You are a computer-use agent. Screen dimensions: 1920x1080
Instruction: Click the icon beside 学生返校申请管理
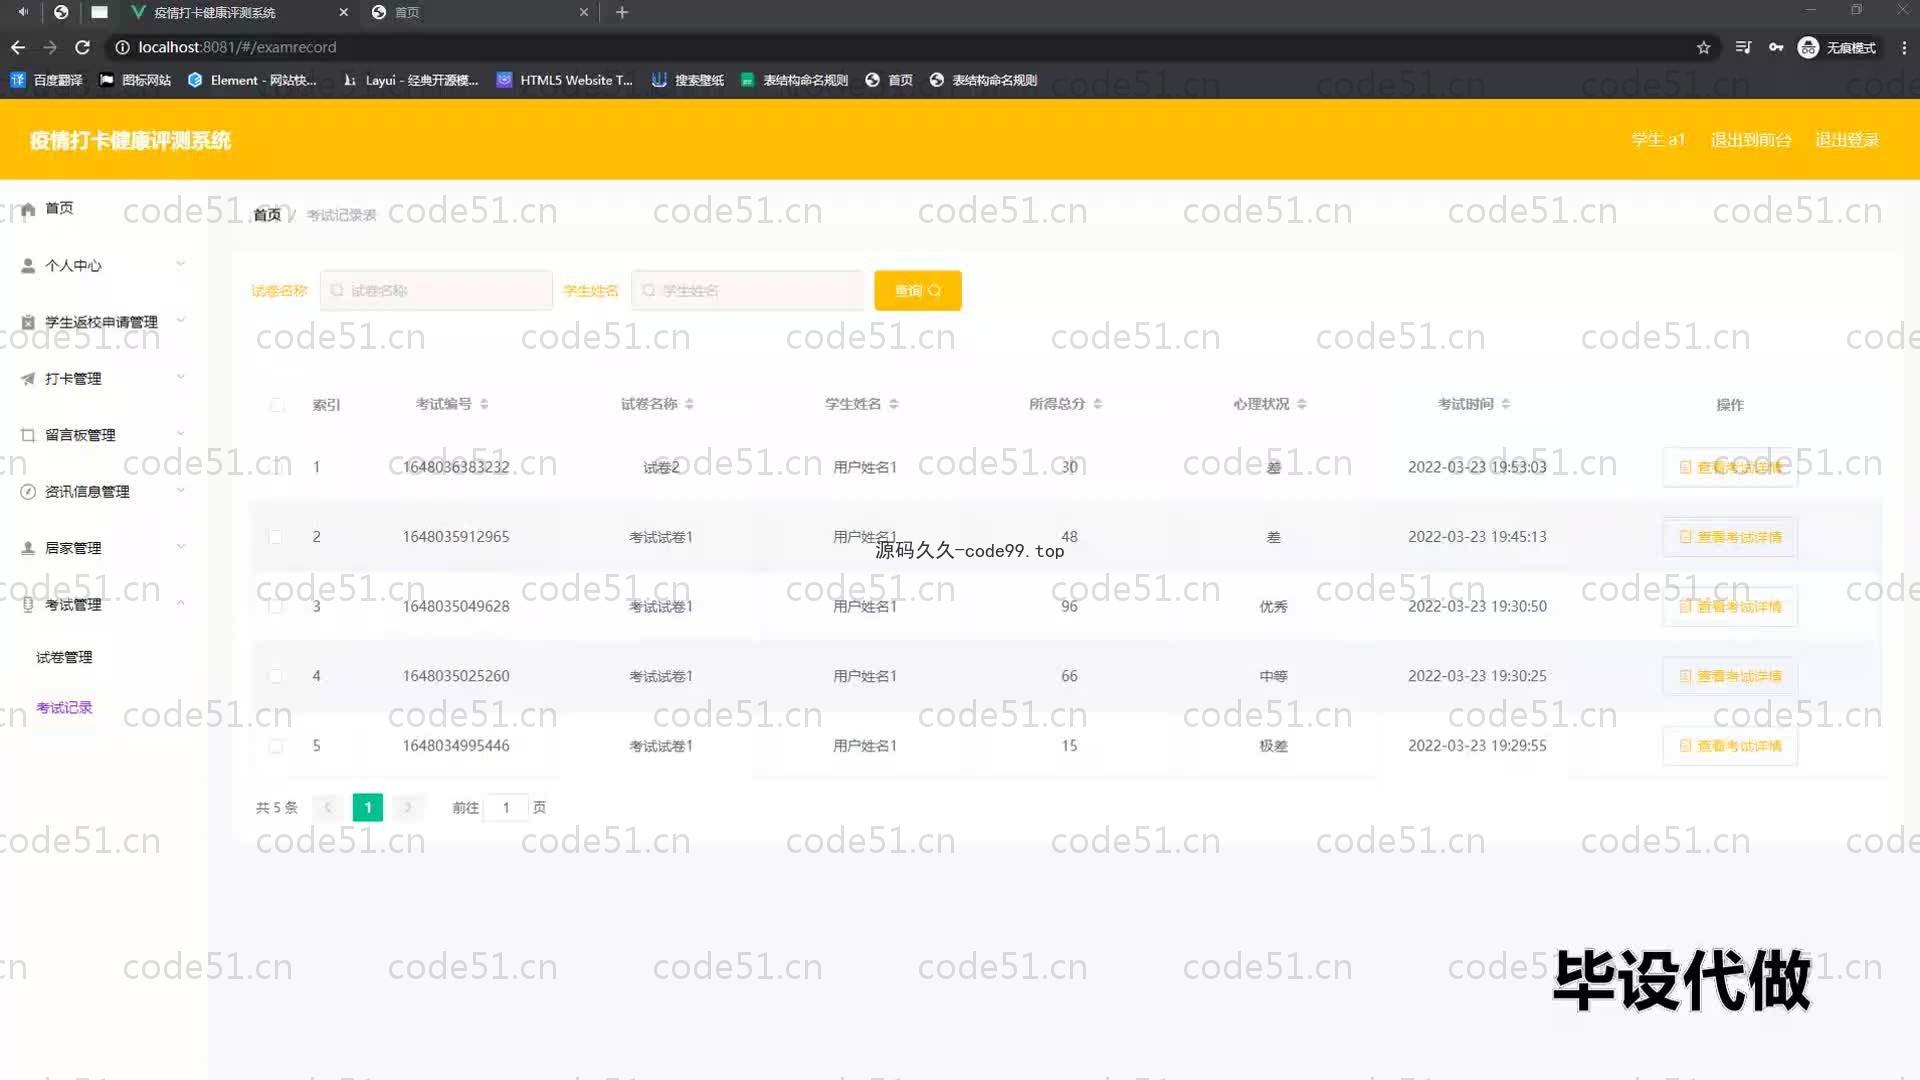coord(28,322)
